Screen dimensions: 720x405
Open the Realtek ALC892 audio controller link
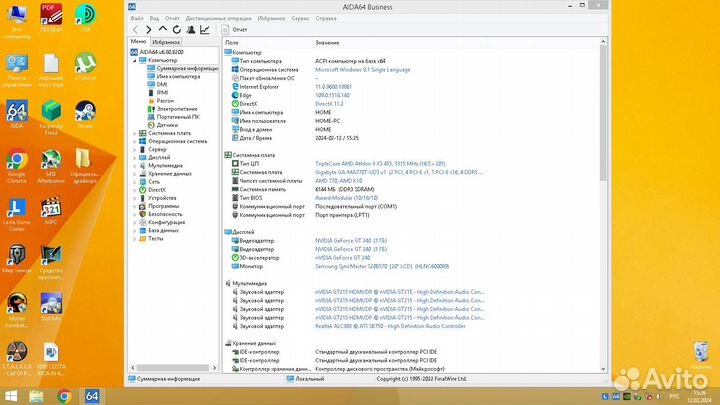coord(390,326)
